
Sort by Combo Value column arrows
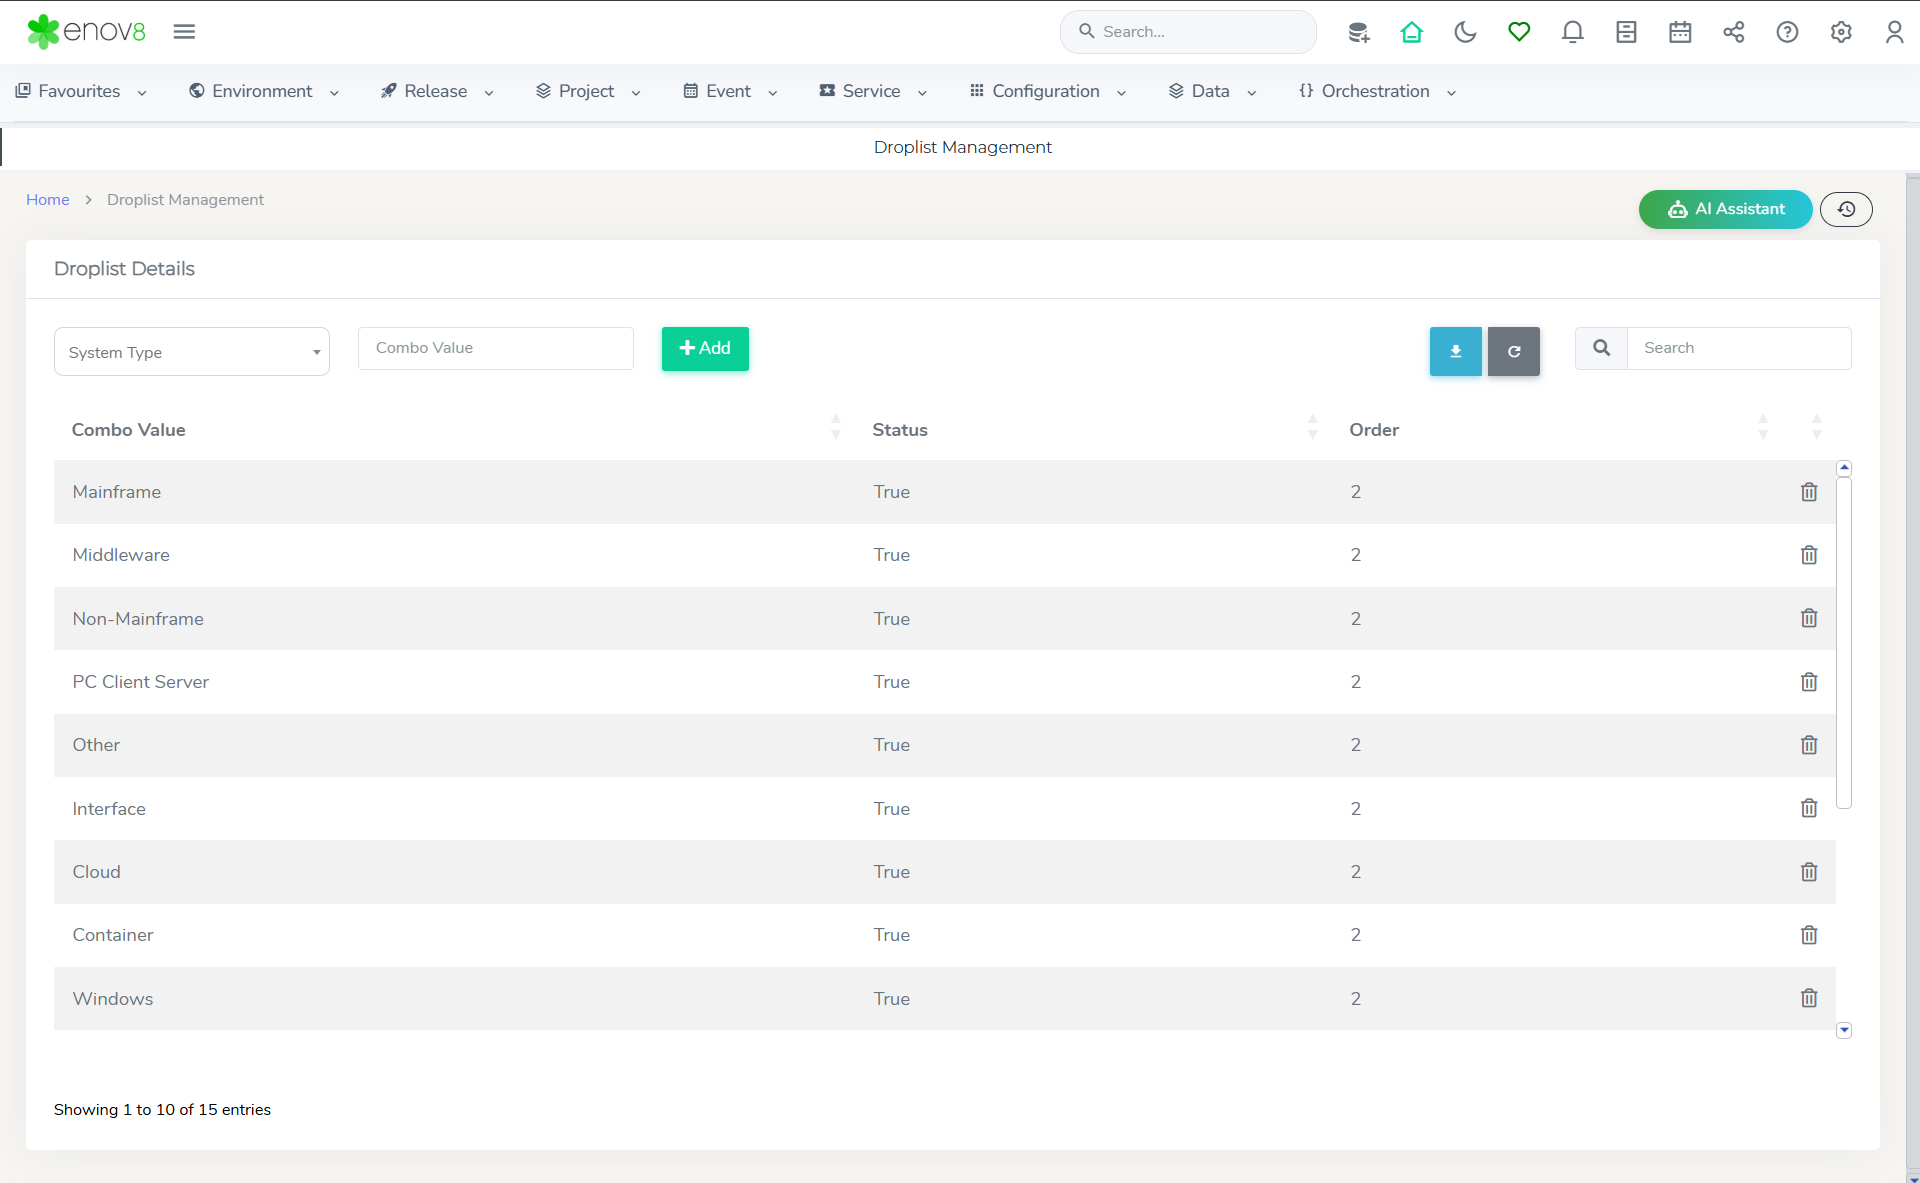[x=836, y=428]
